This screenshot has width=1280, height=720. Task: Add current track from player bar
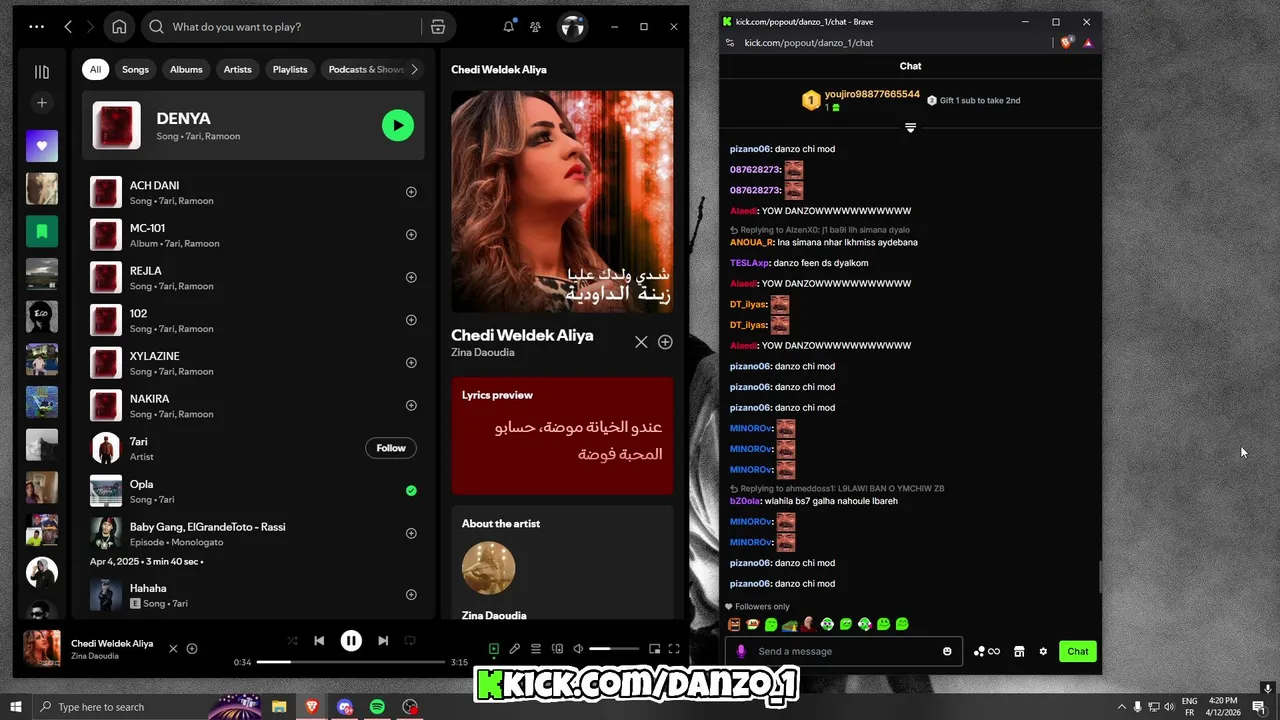(x=192, y=649)
